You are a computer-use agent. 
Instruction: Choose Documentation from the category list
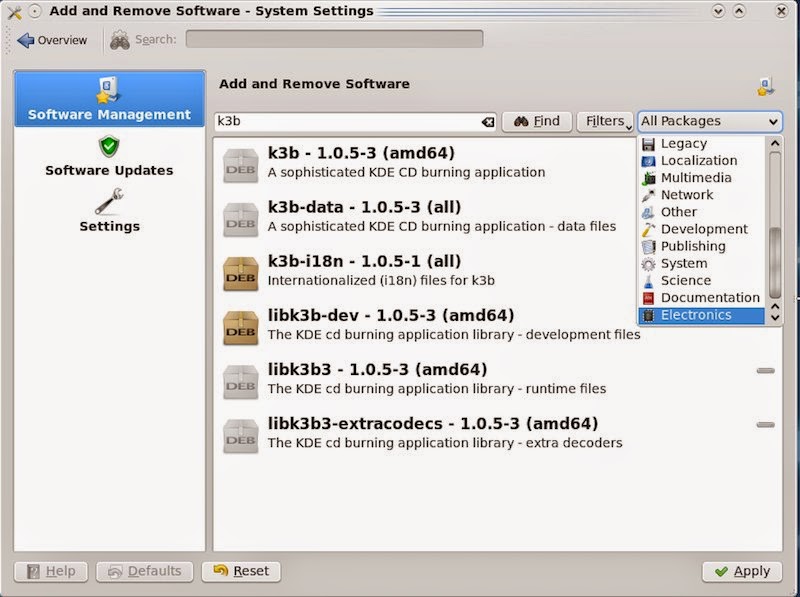click(701, 297)
